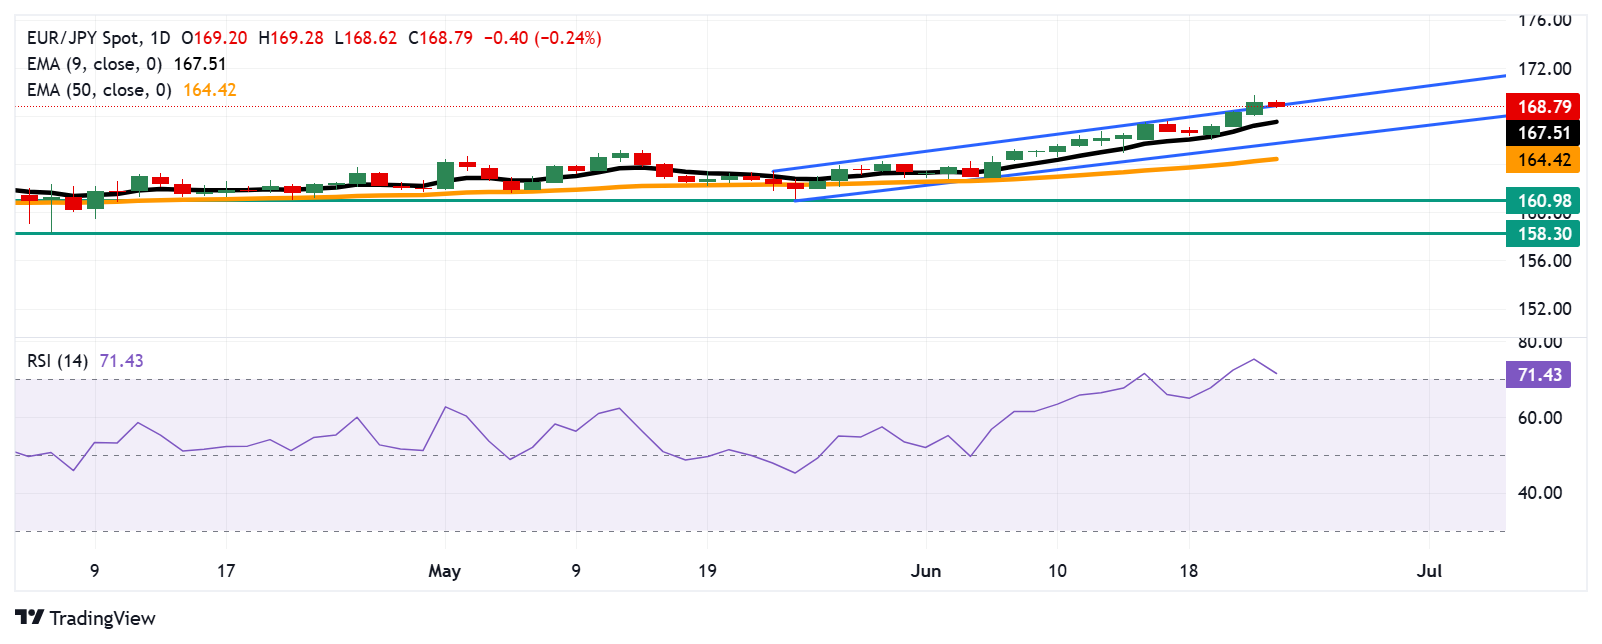This screenshot has height=644, width=1602.
Task: Click the 19 label on the date axis
Action: [707, 571]
